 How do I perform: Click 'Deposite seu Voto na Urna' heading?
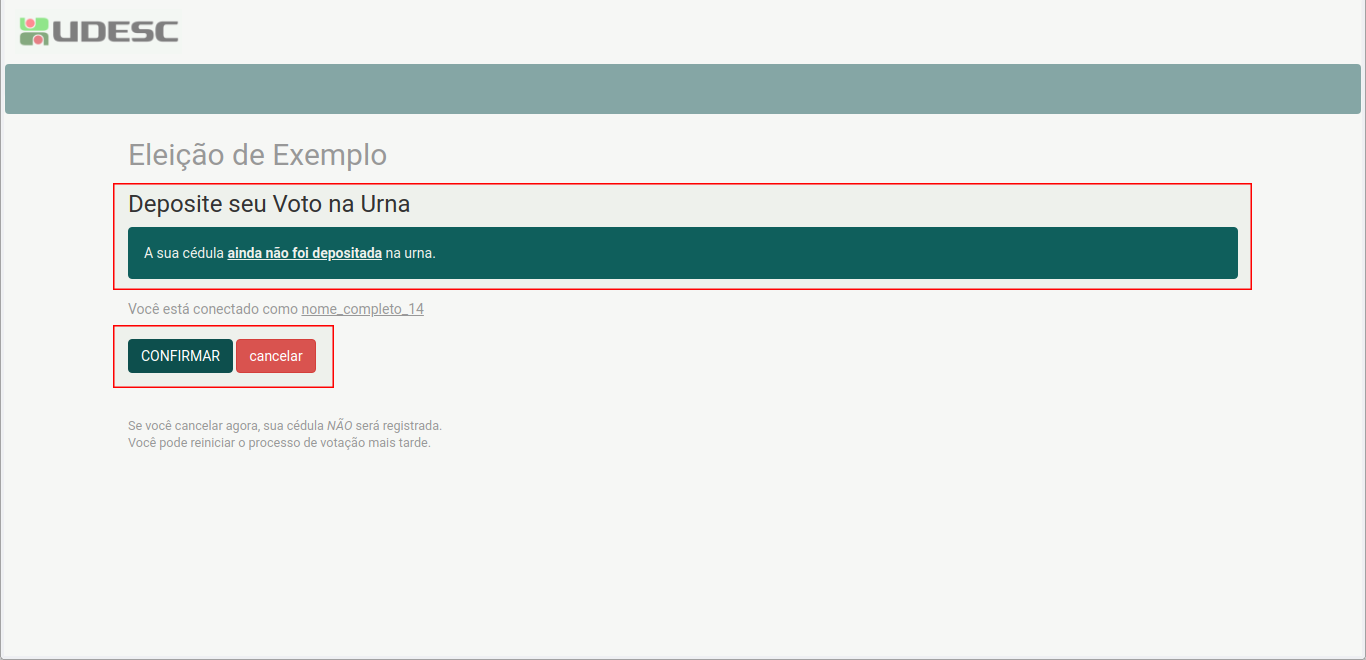pyautogui.click(x=269, y=204)
